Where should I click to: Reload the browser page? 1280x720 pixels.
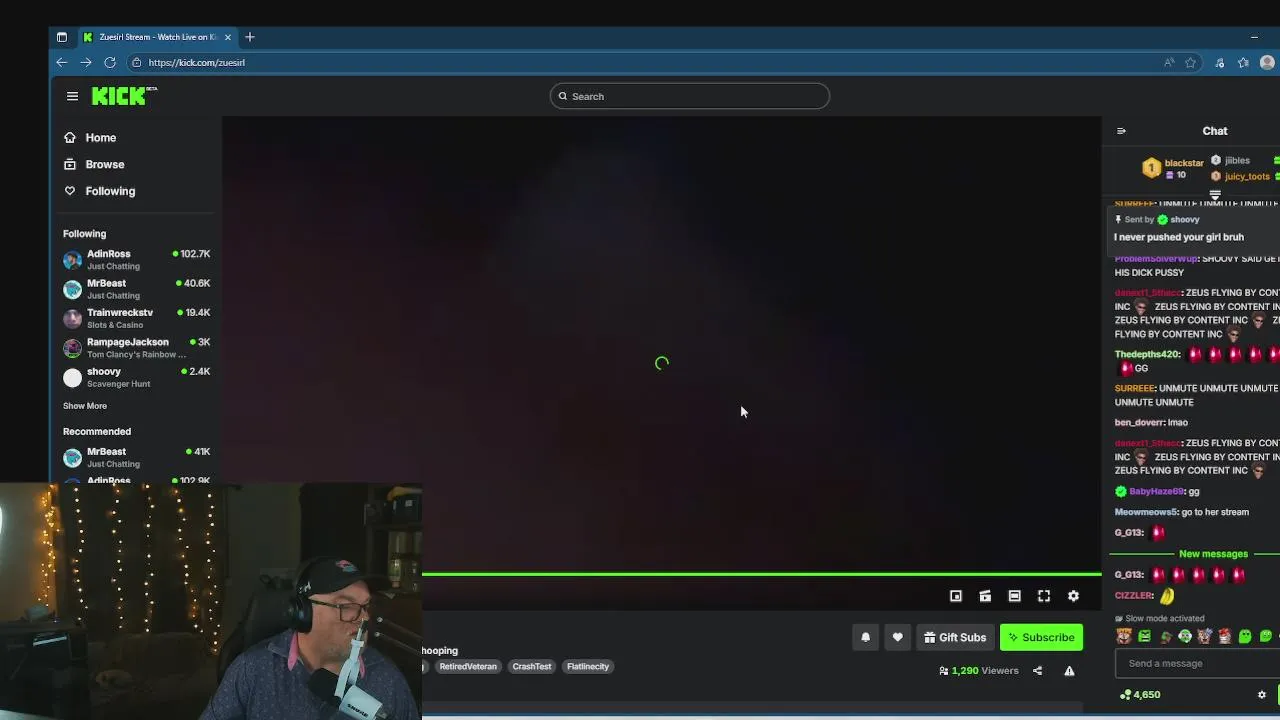110,62
